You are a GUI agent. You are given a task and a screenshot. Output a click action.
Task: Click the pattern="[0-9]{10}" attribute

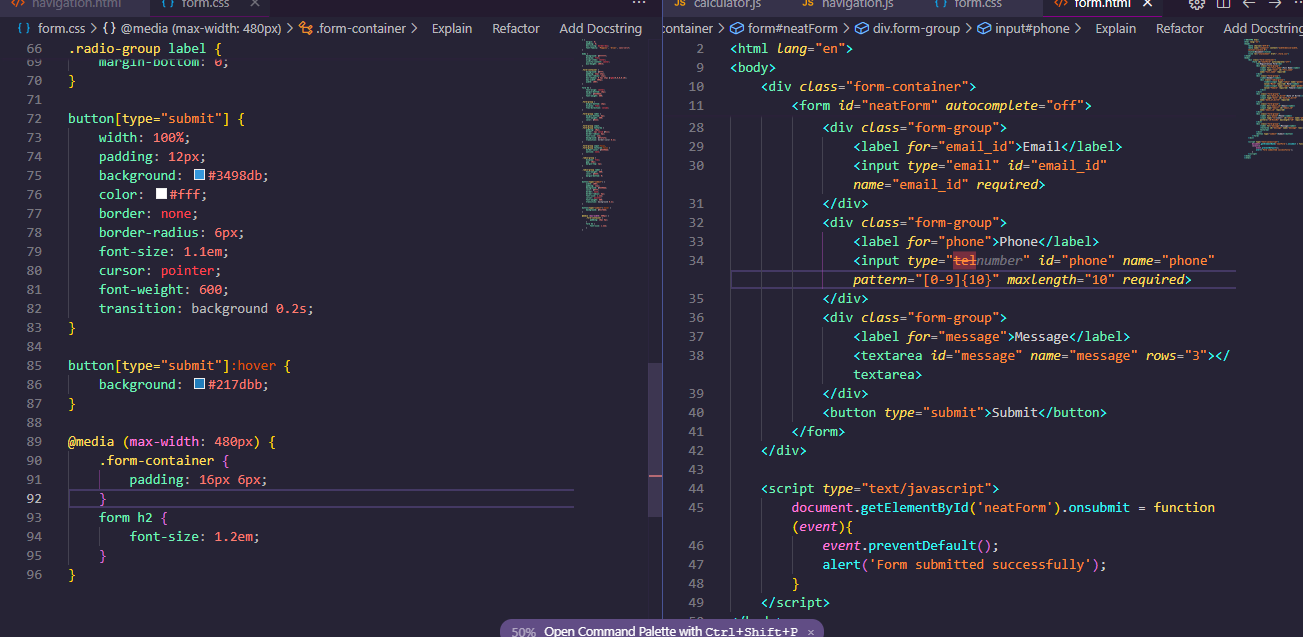click(926, 279)
